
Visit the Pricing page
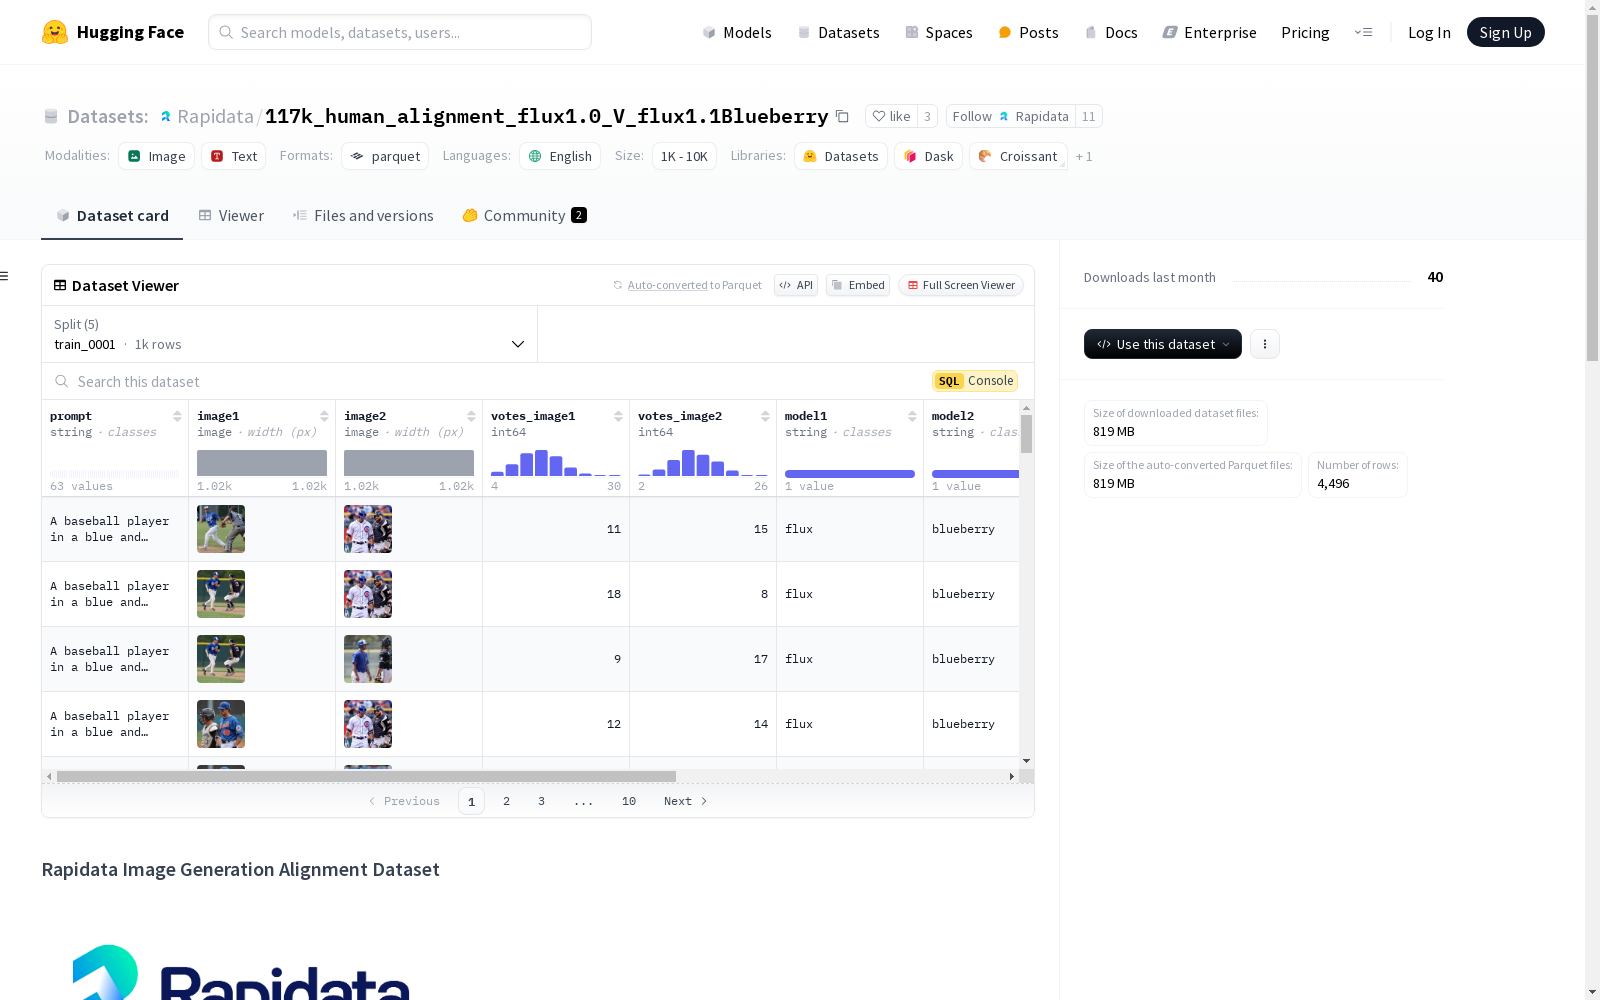(1305, 32)
